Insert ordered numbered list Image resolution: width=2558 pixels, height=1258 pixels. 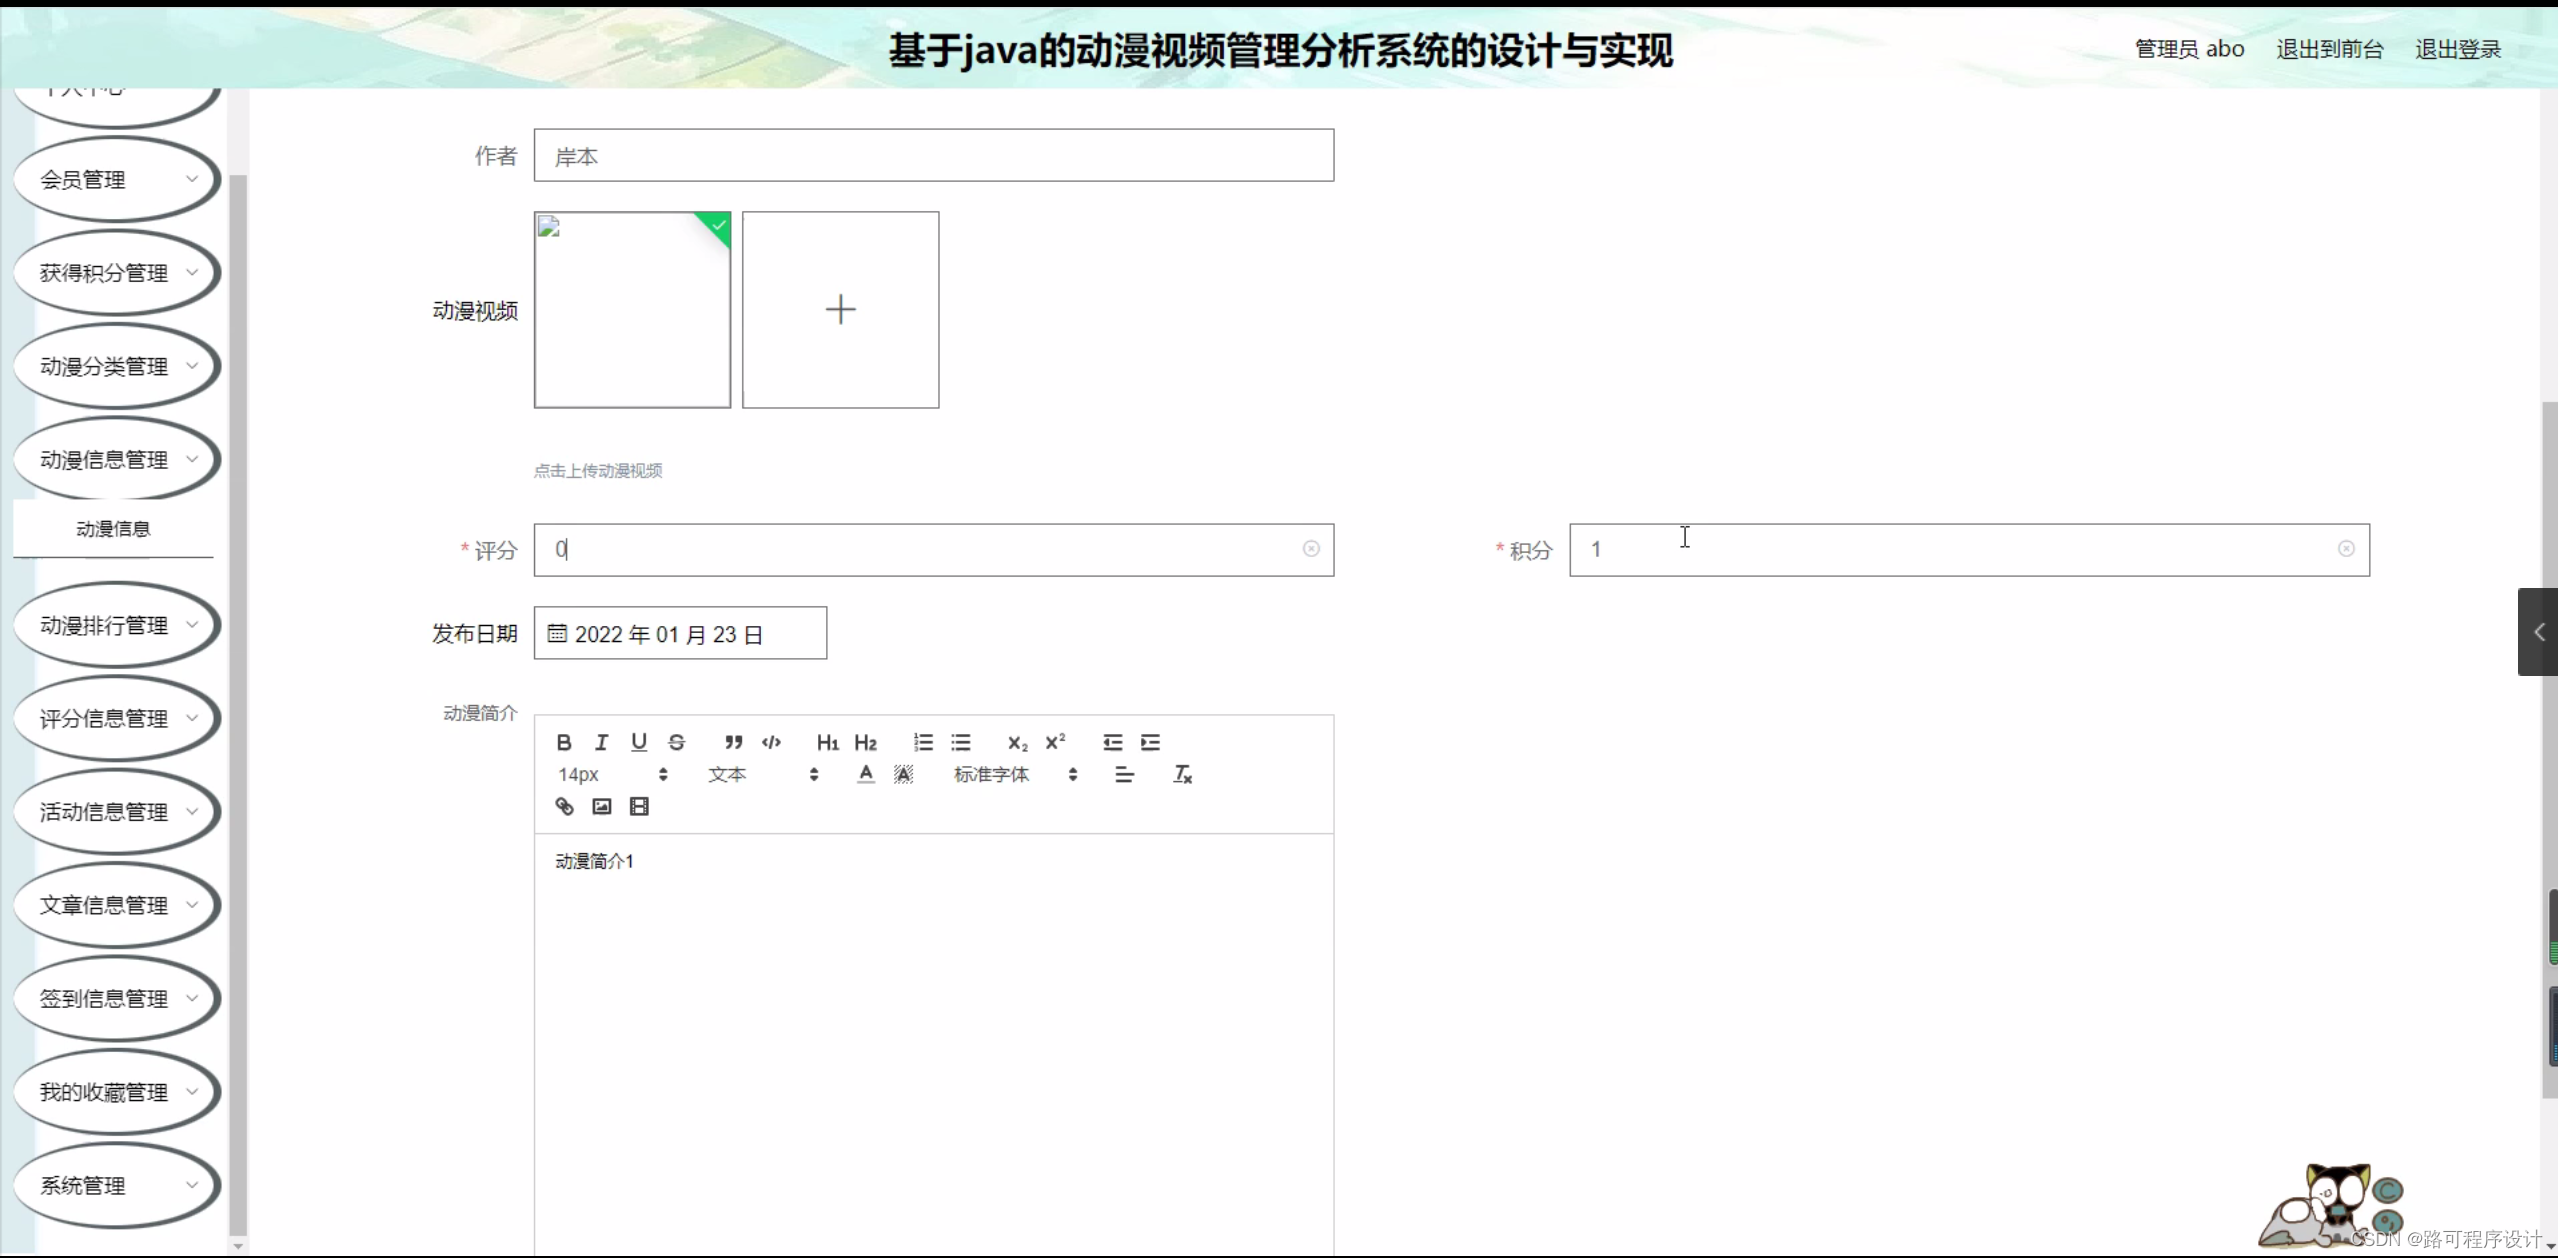click(x=923, y=742)
